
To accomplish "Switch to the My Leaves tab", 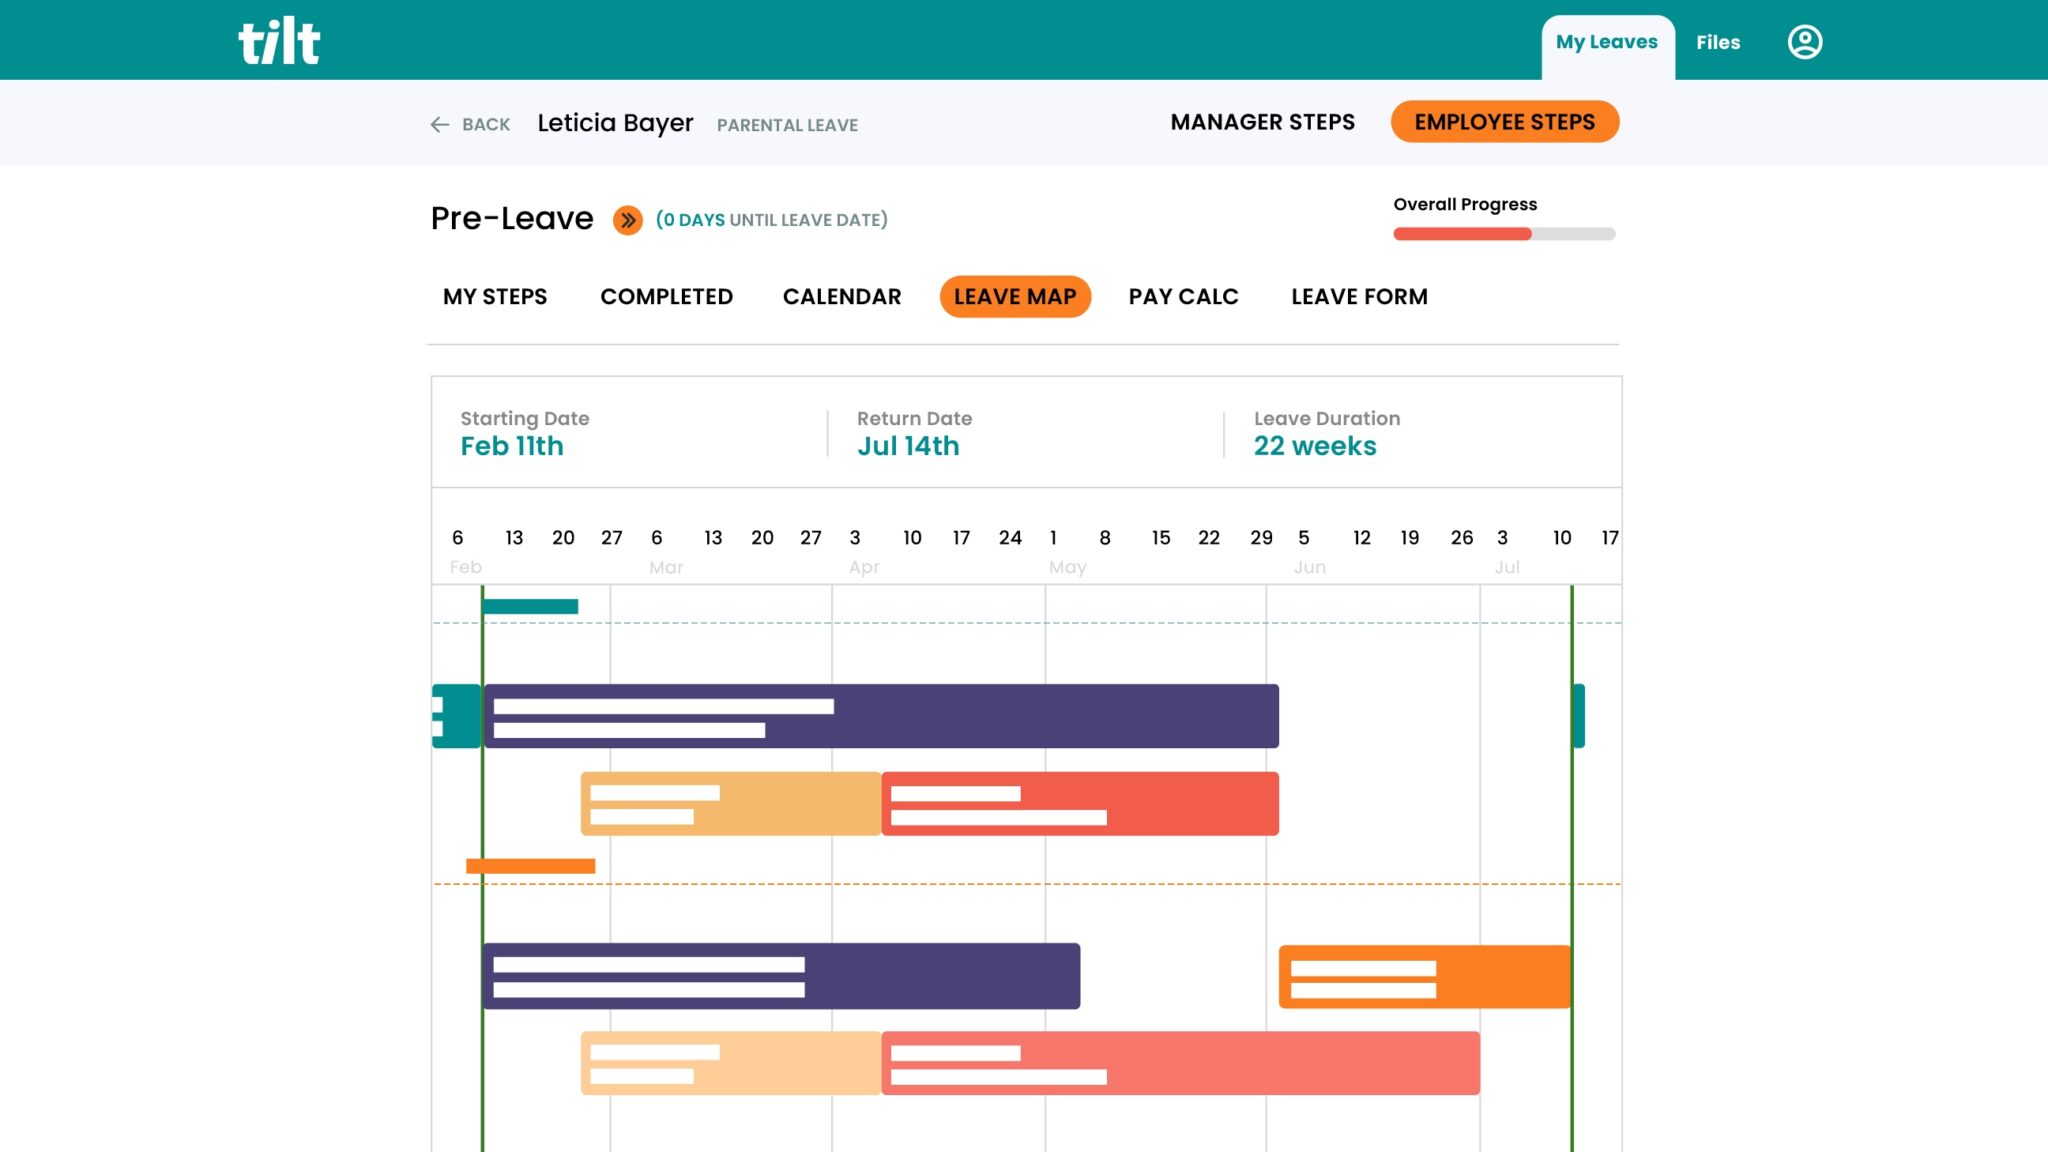I will 1605,42.
